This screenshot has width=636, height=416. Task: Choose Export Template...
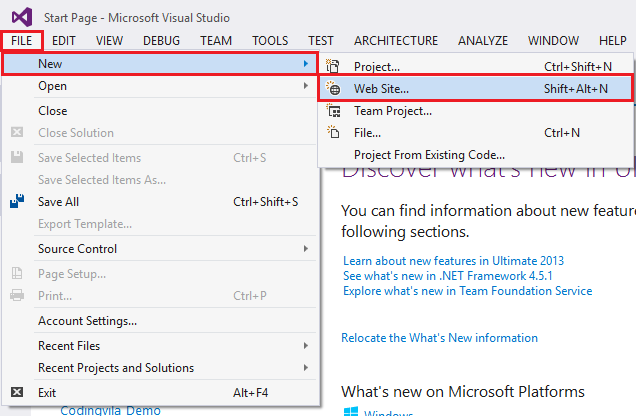click(x=159, y=224)
